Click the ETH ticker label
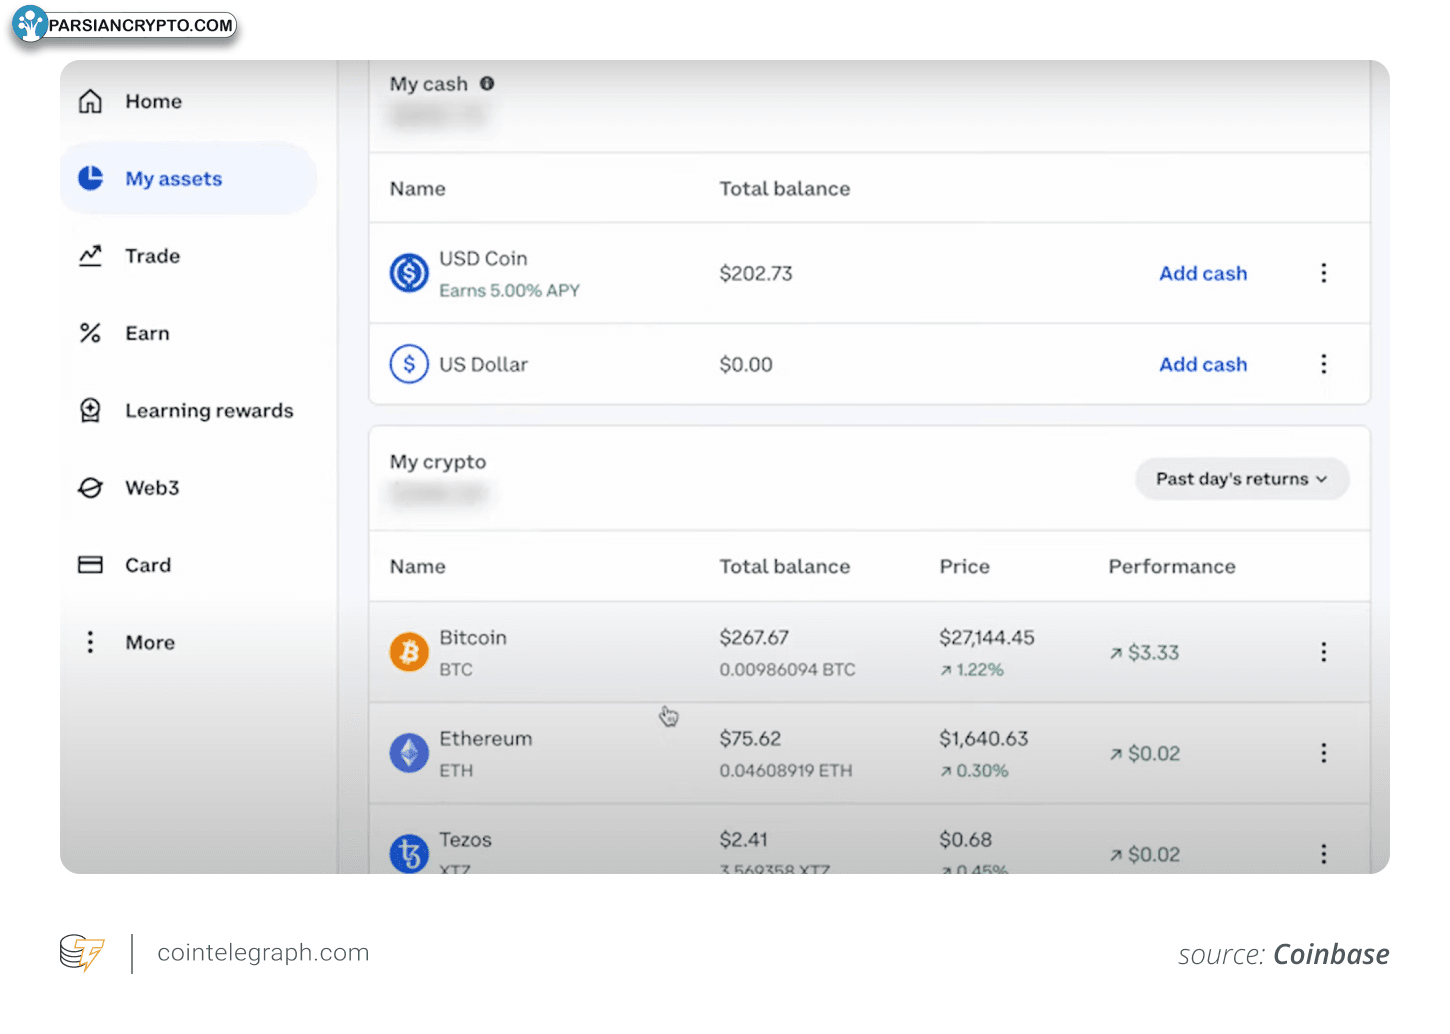This screenshot has height=1034, width=1450. coord(456,771)
